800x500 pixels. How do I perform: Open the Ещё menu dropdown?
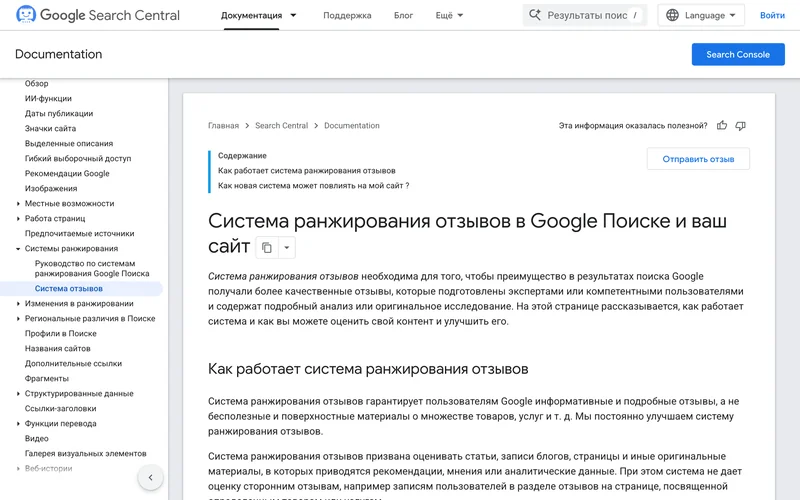(x=449, y=15)
